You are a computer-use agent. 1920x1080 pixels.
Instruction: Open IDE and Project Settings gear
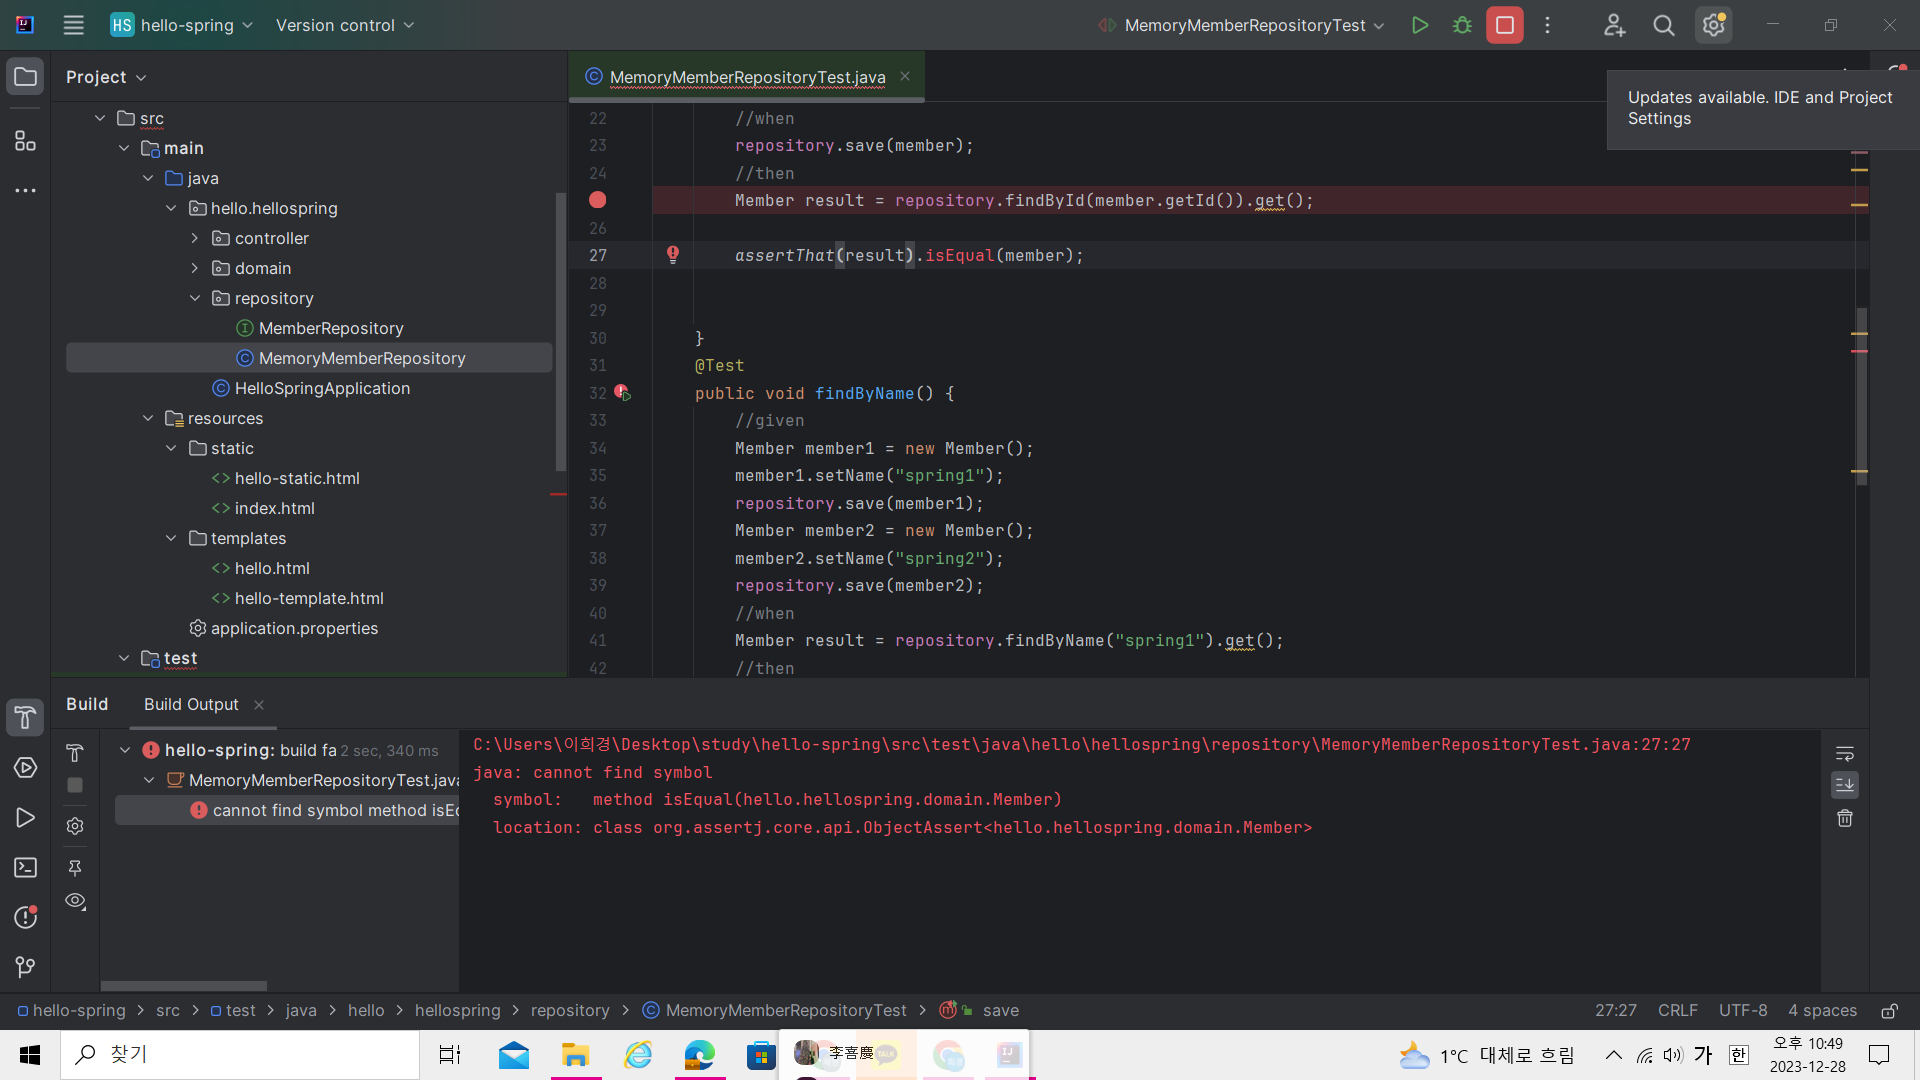pyautogui.click(x=1713, y=25)
